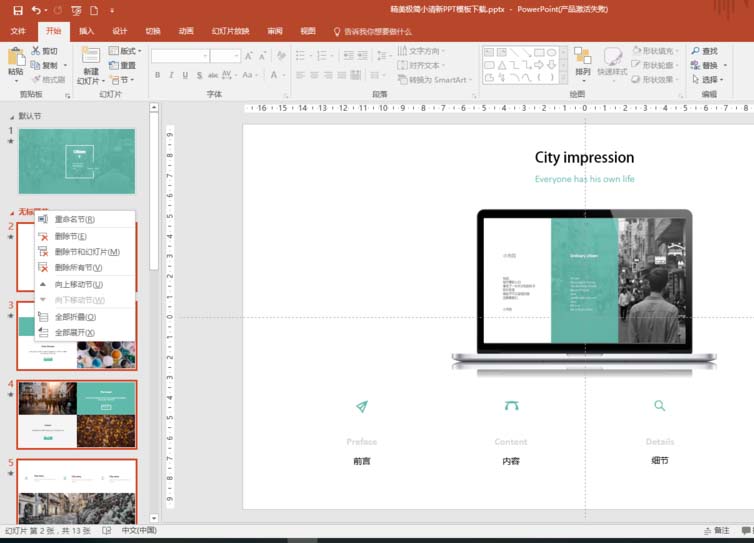Toggle Underline formatting
The width and height of the screenshot is (754, 543).
(x=185, y=75)
